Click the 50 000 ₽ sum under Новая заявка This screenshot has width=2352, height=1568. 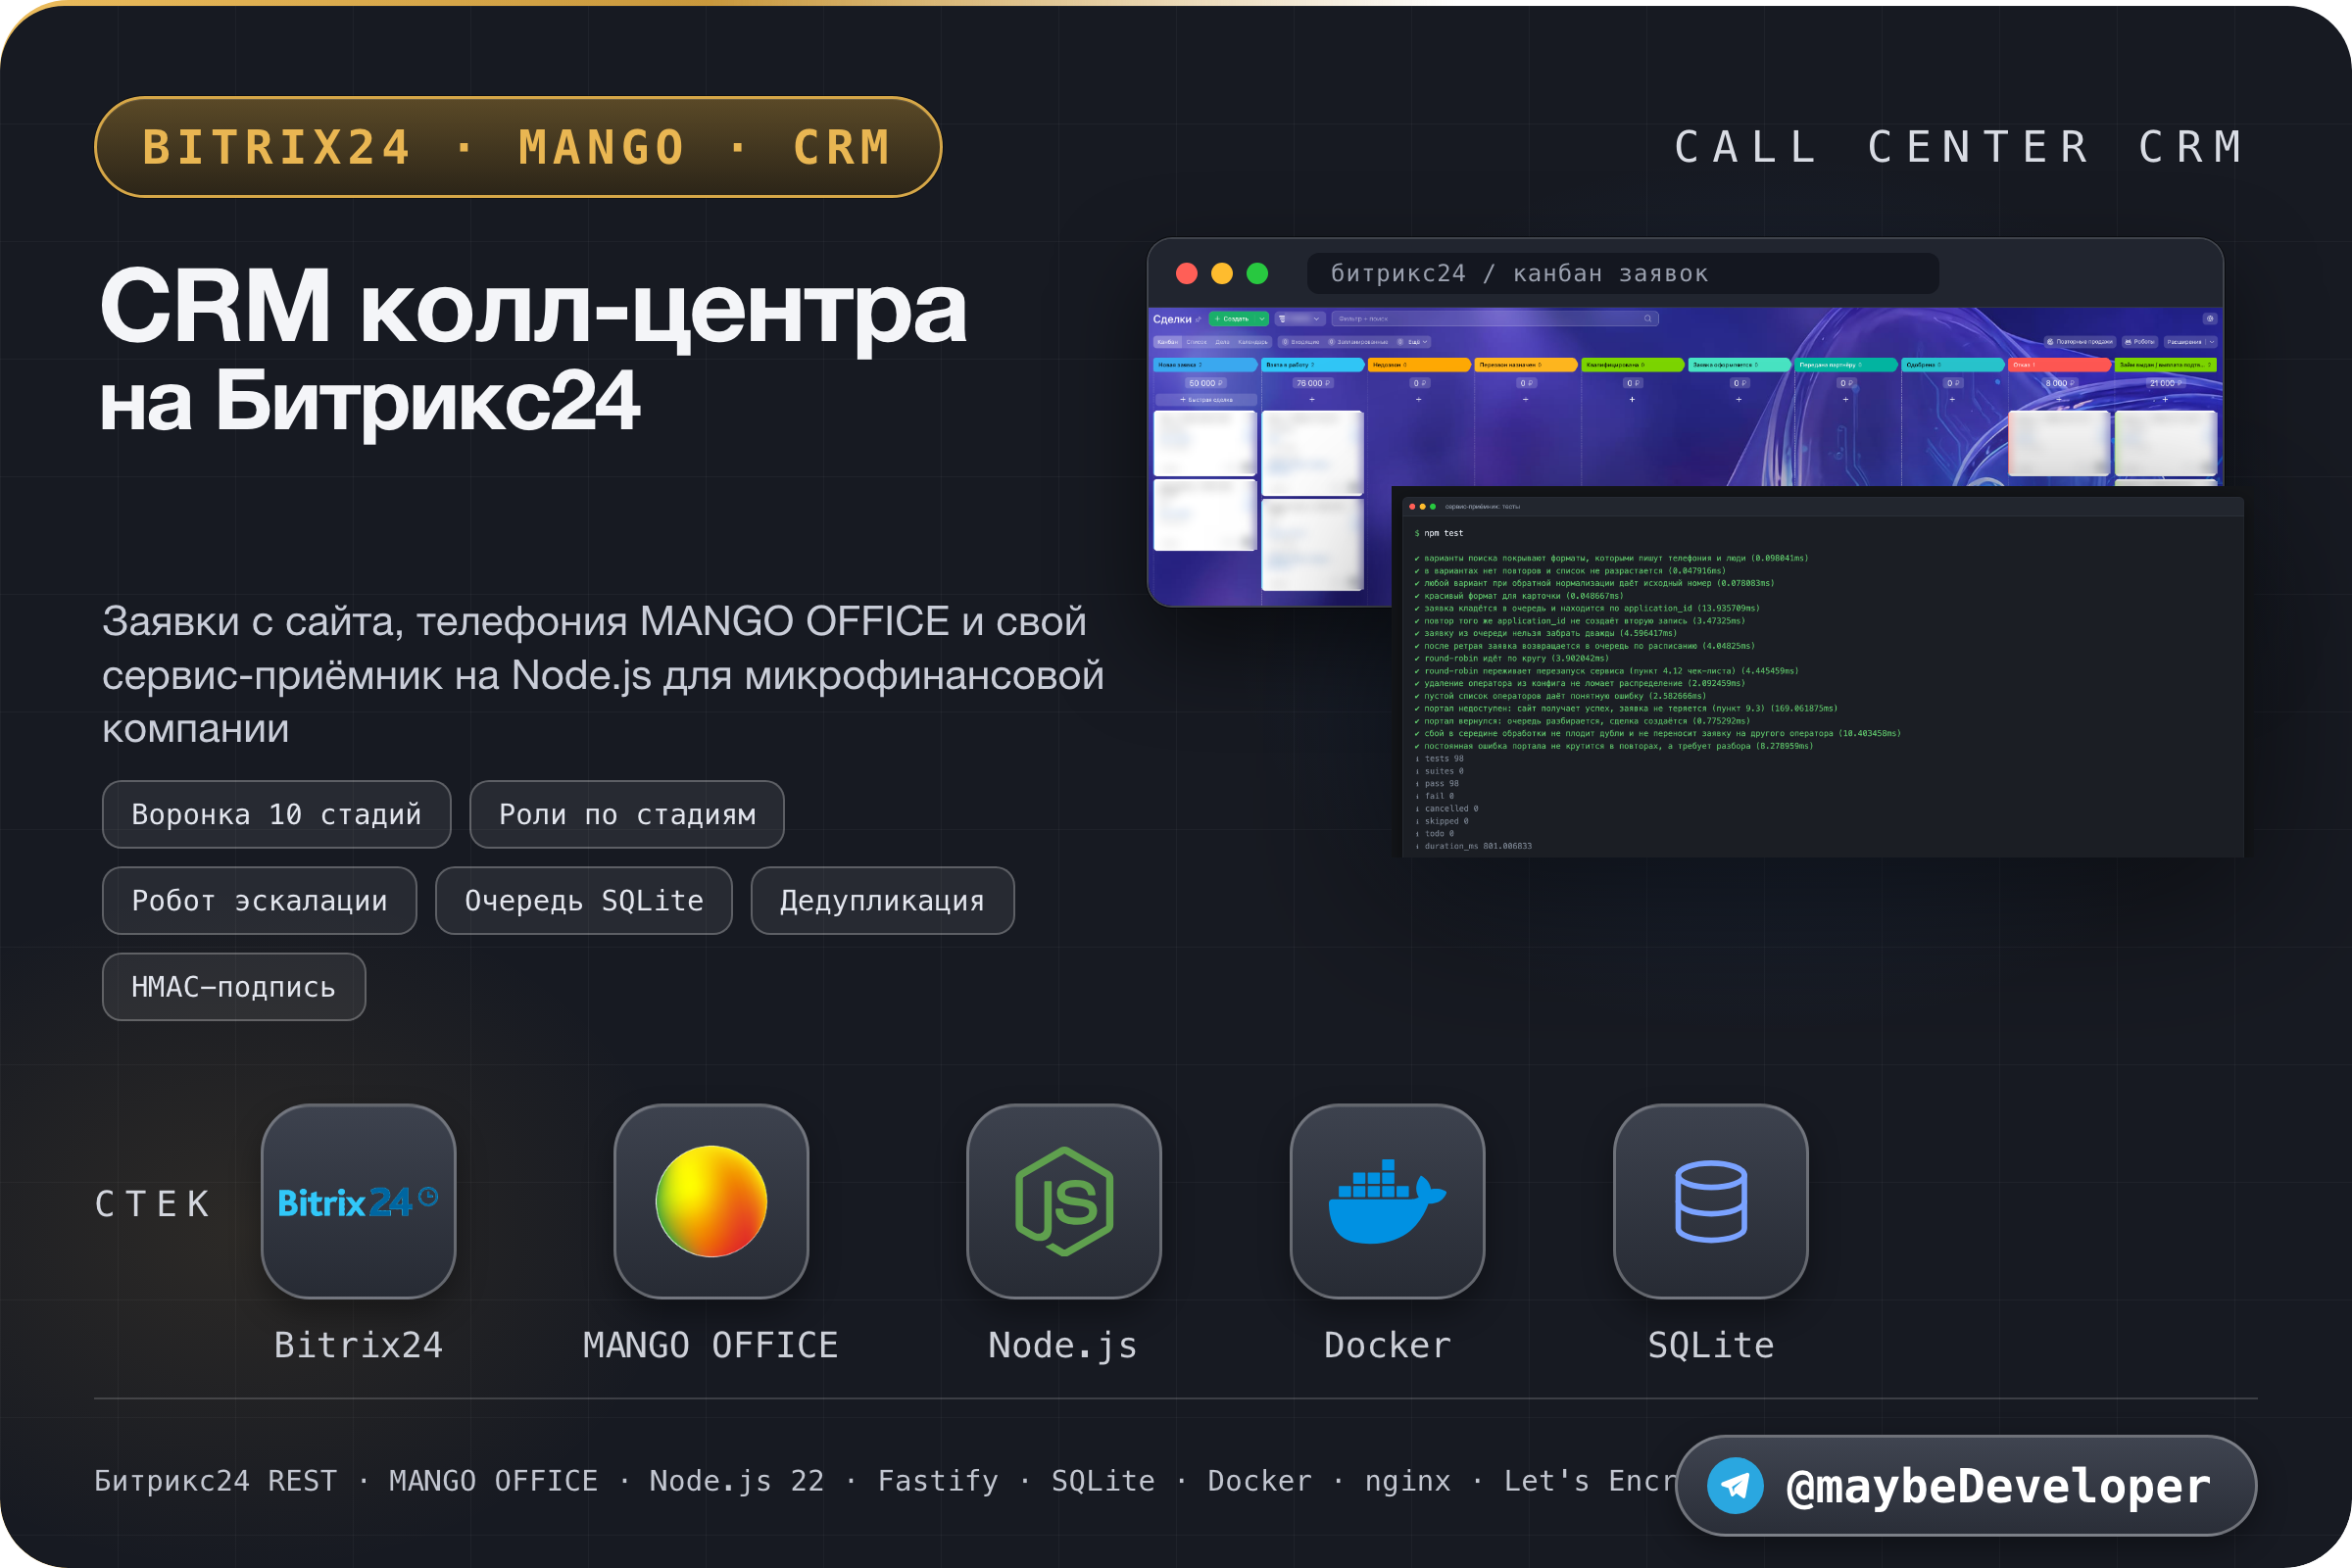[x=1206, y=383]
